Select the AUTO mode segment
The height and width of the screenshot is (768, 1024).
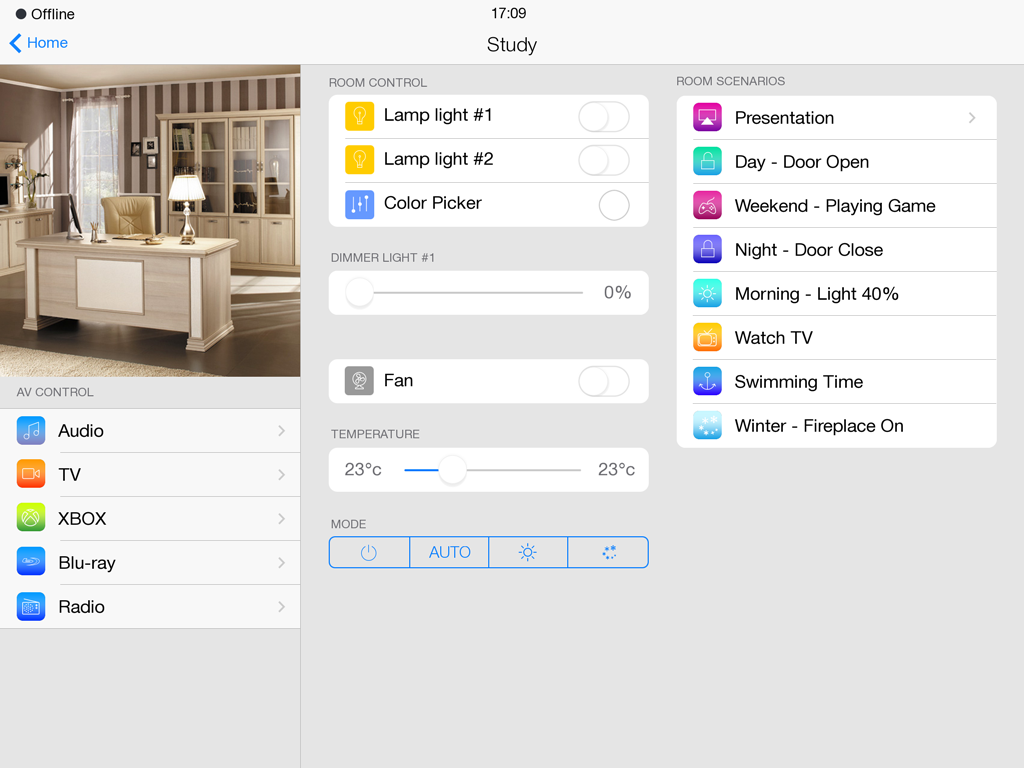coord(449,552)
